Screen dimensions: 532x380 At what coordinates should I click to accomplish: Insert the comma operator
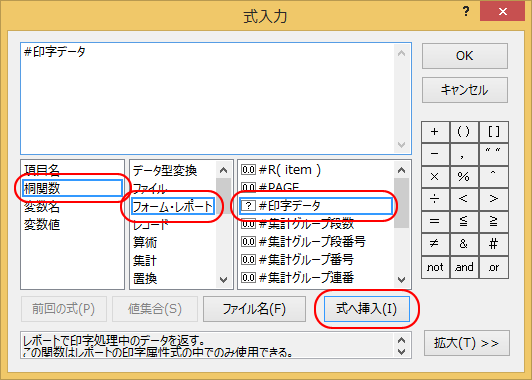click(464, 154)
